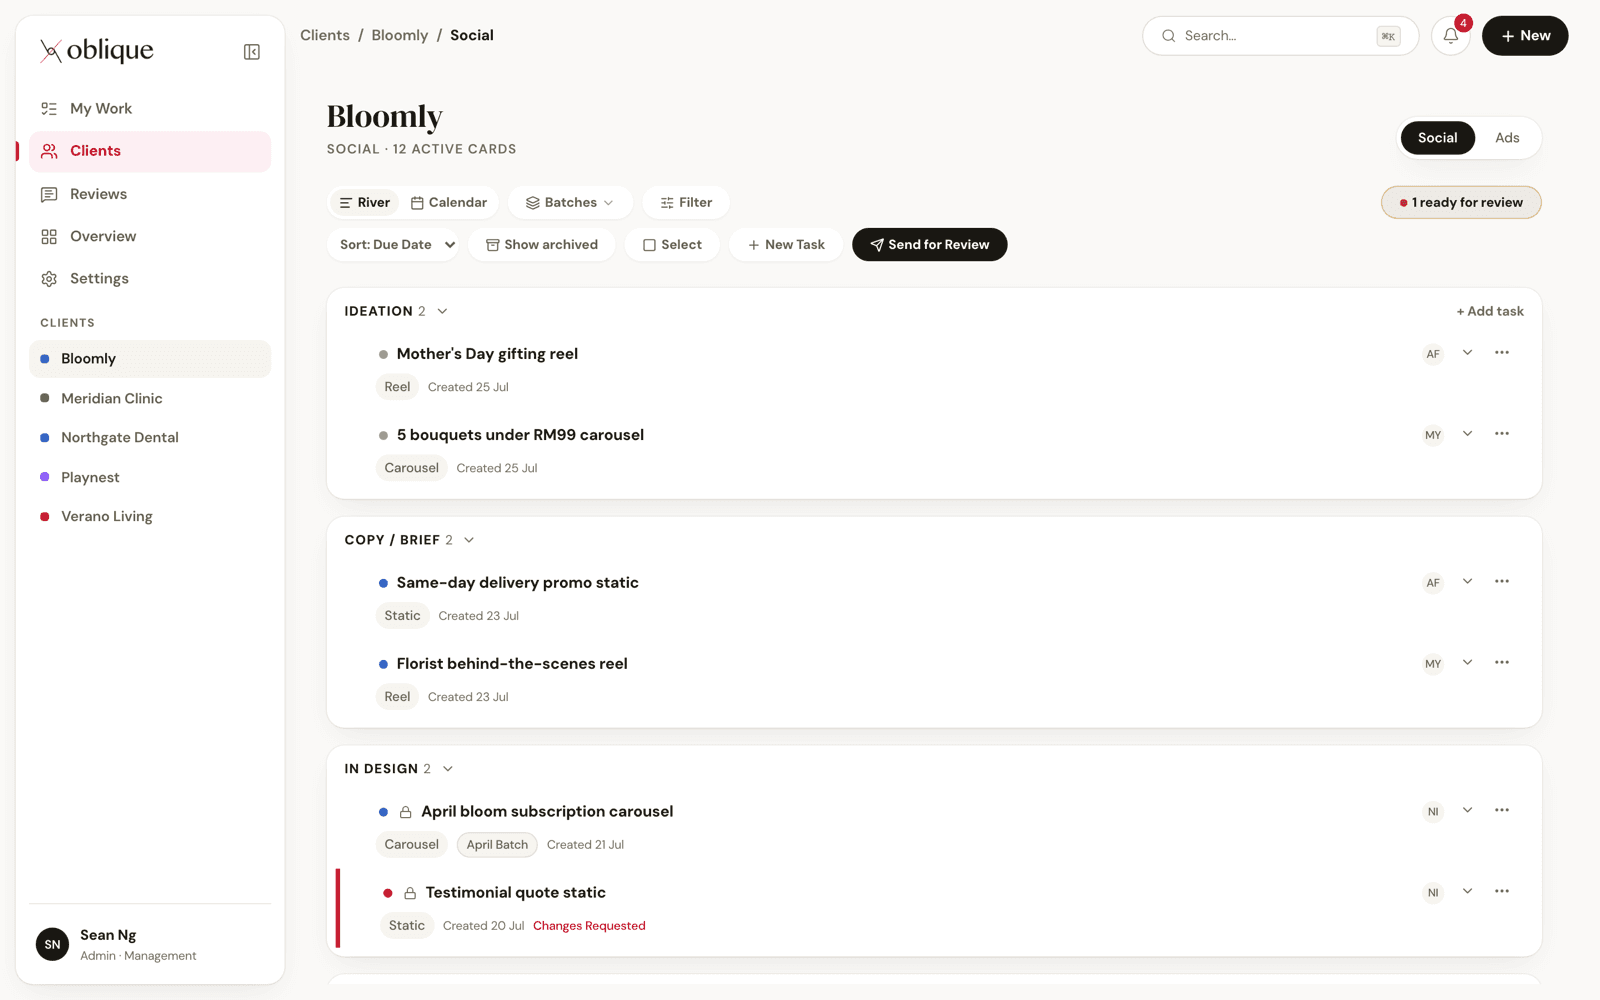
Task: Expand Mother's Day gifting reel card chevron
Action: click(x=1467, y=353)
